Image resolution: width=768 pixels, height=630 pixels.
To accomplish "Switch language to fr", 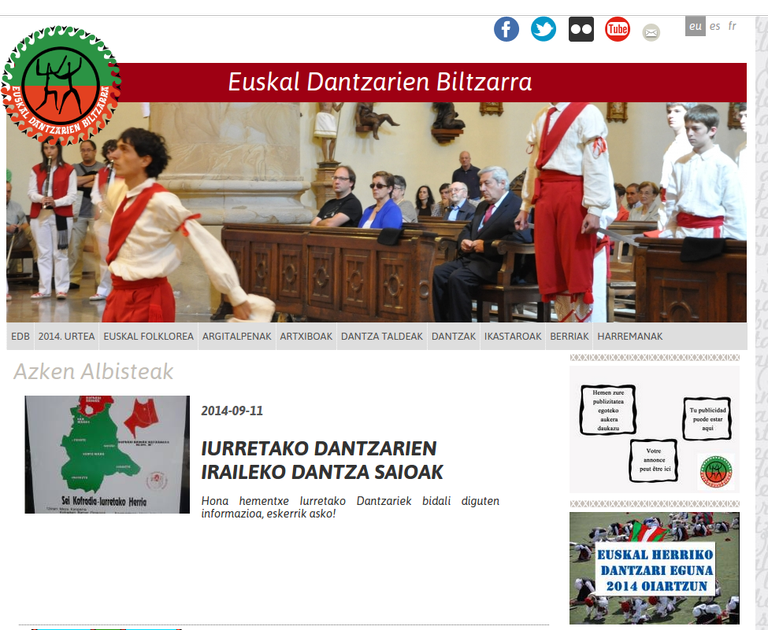I will point(732,25).
